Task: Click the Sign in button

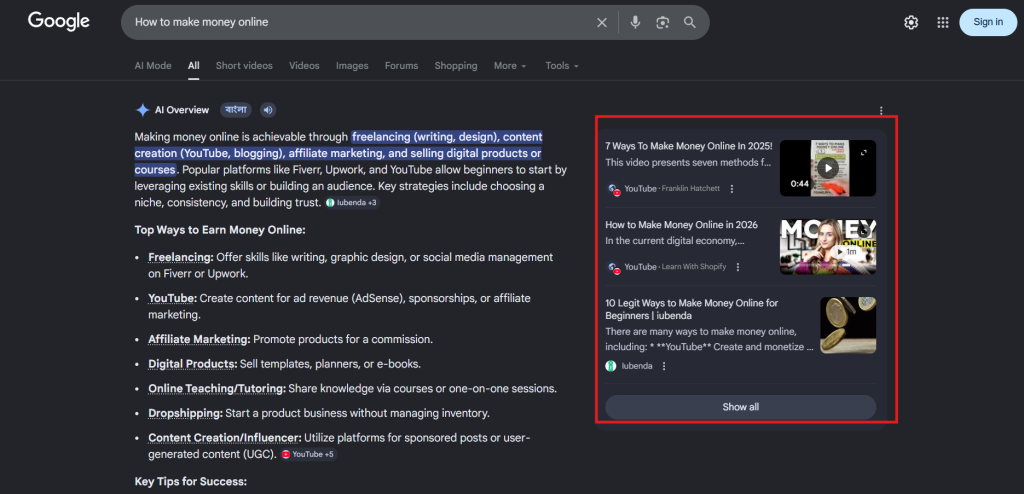Action: 987,22
